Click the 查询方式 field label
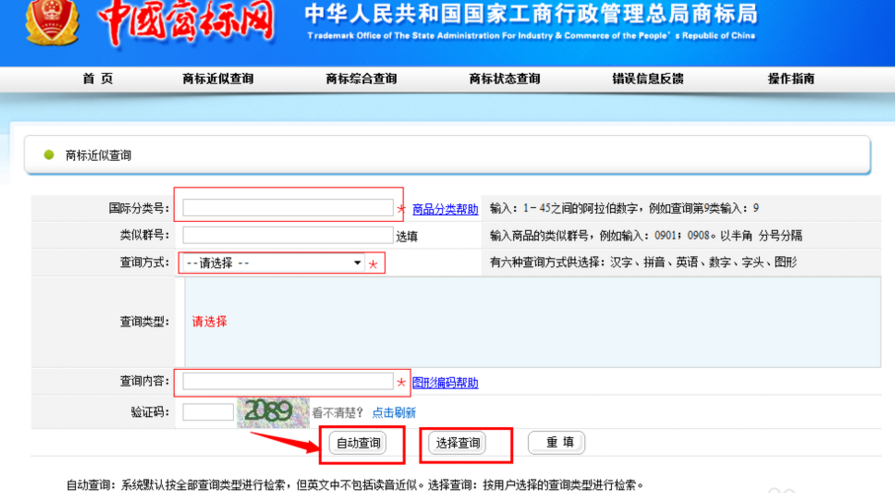The width and height of the screenshot is (895, 493). click(x=144, y=262)
